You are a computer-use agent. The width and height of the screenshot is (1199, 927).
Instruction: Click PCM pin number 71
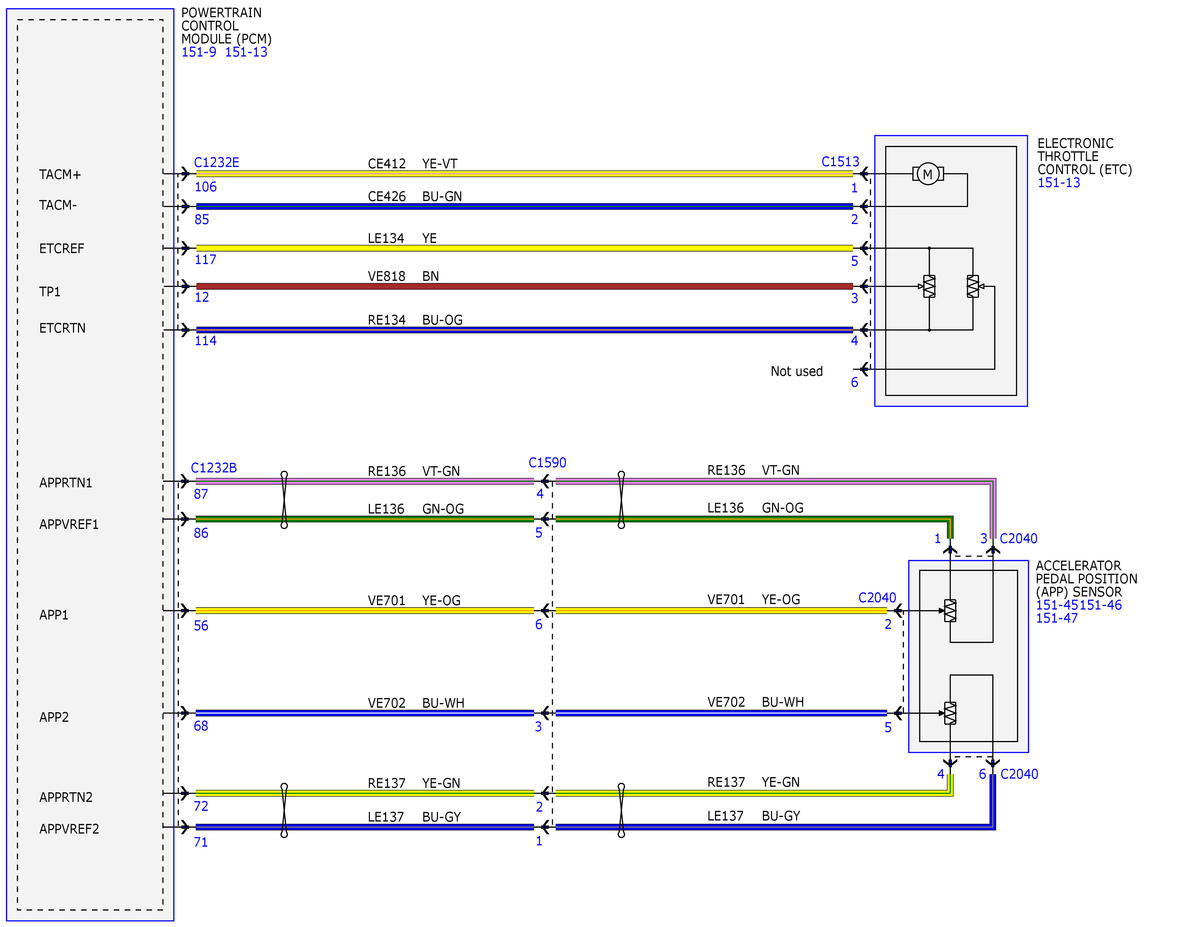click(200, 842)
